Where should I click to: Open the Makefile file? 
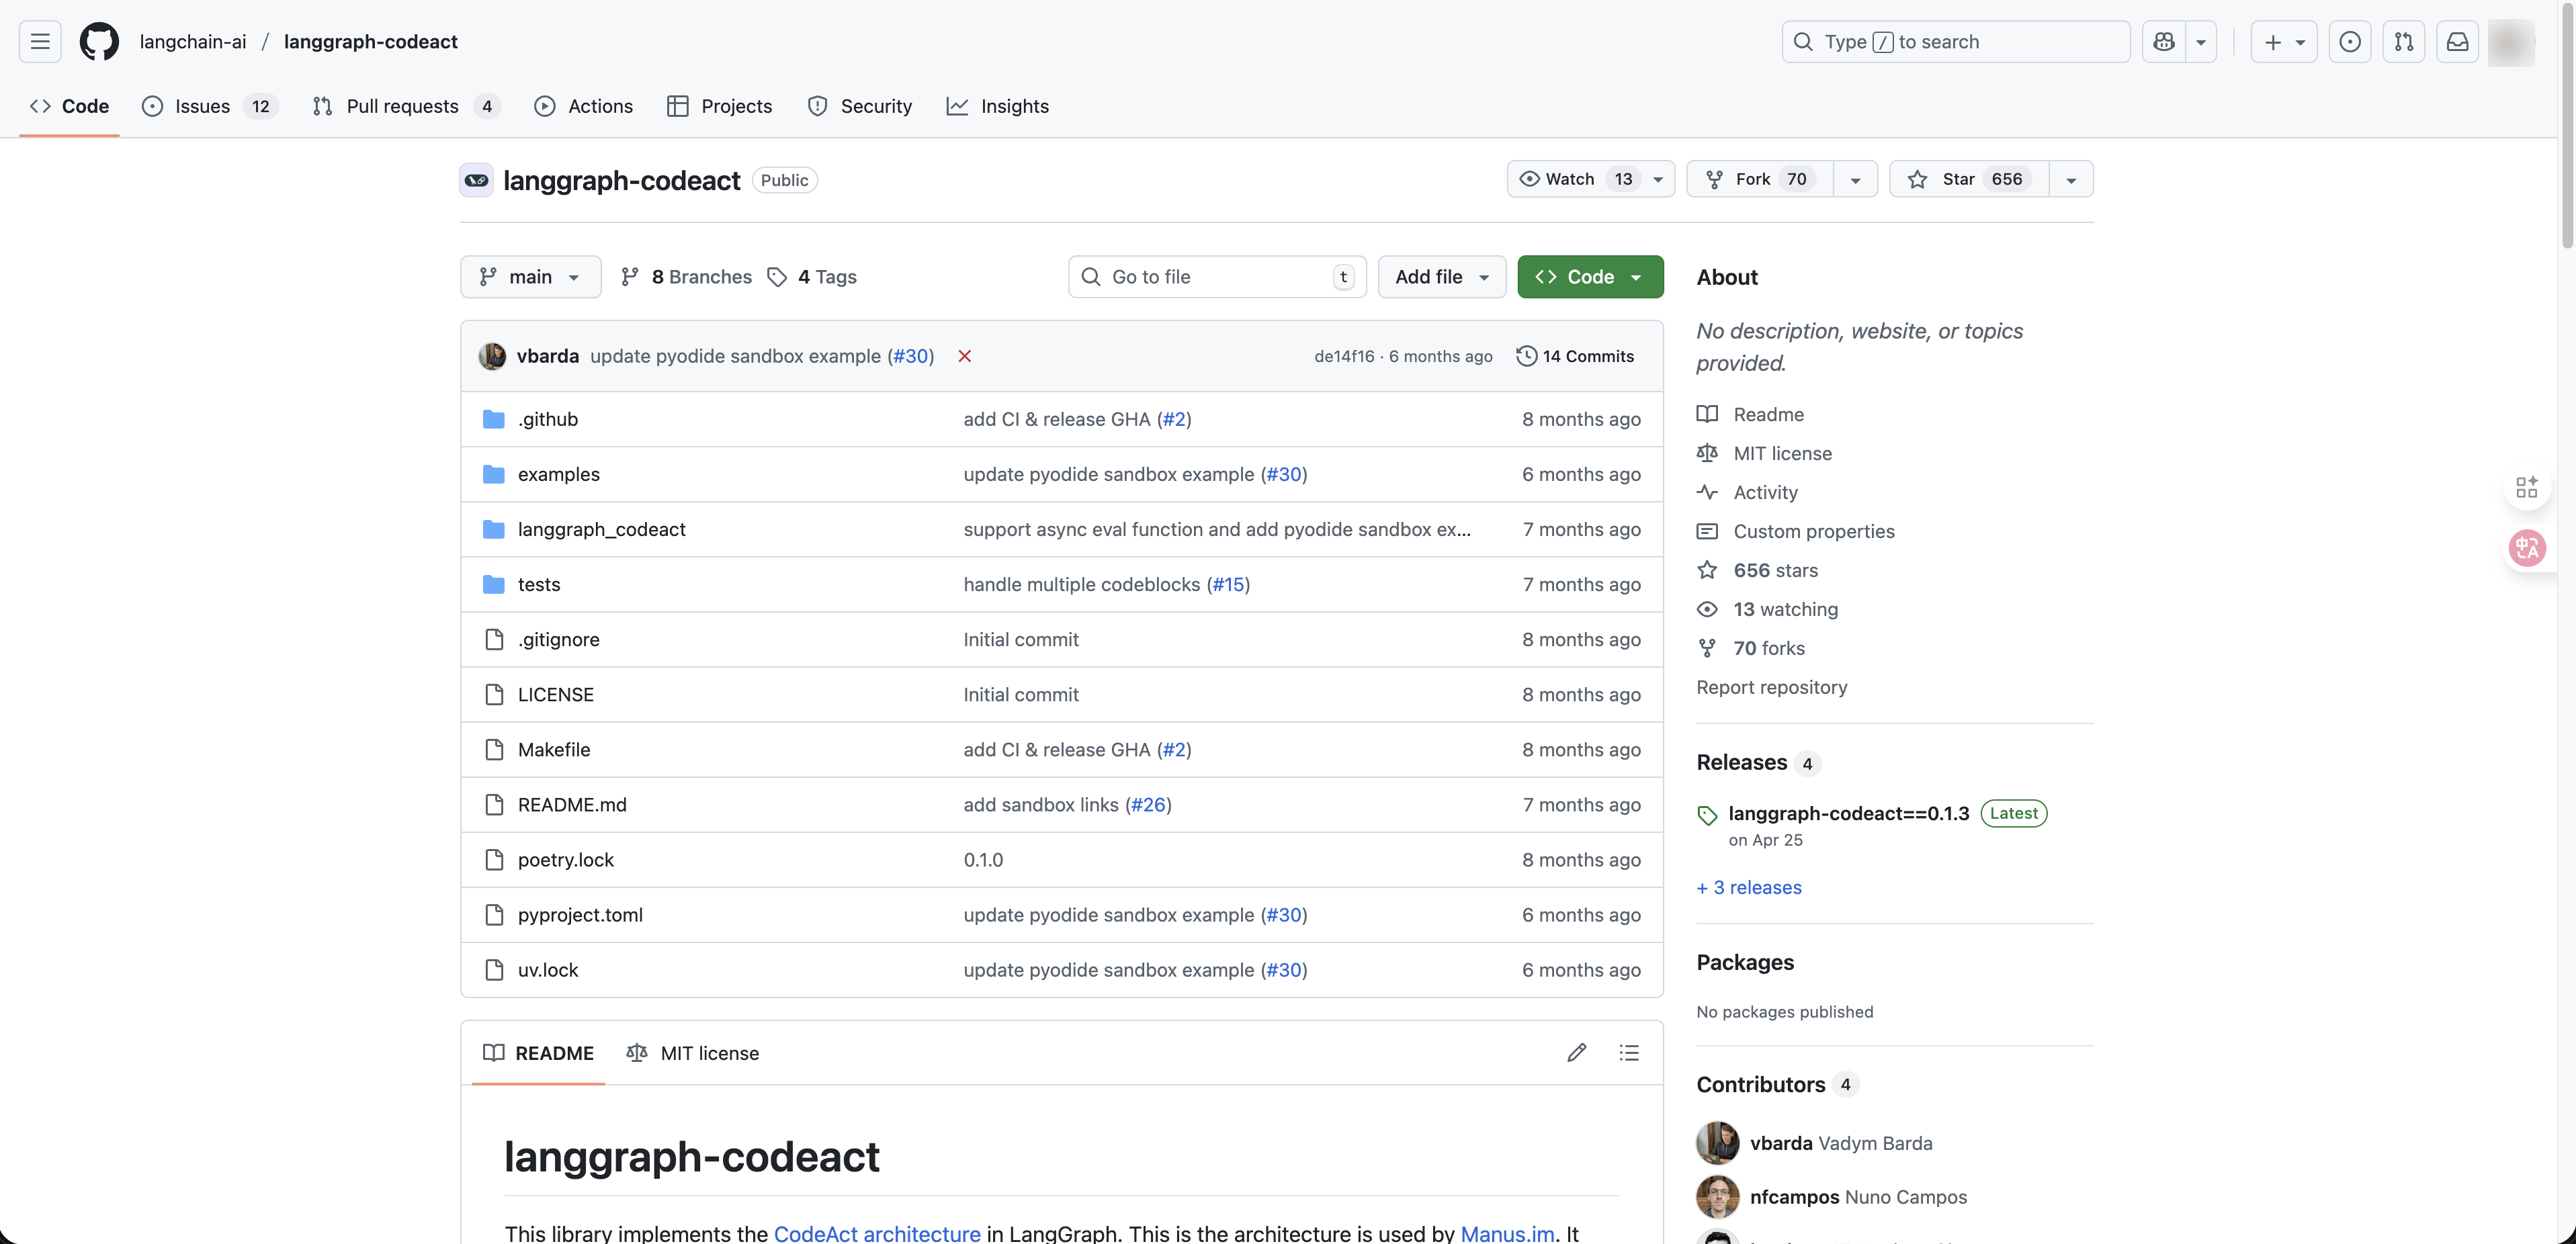click(x=553, y=749)
